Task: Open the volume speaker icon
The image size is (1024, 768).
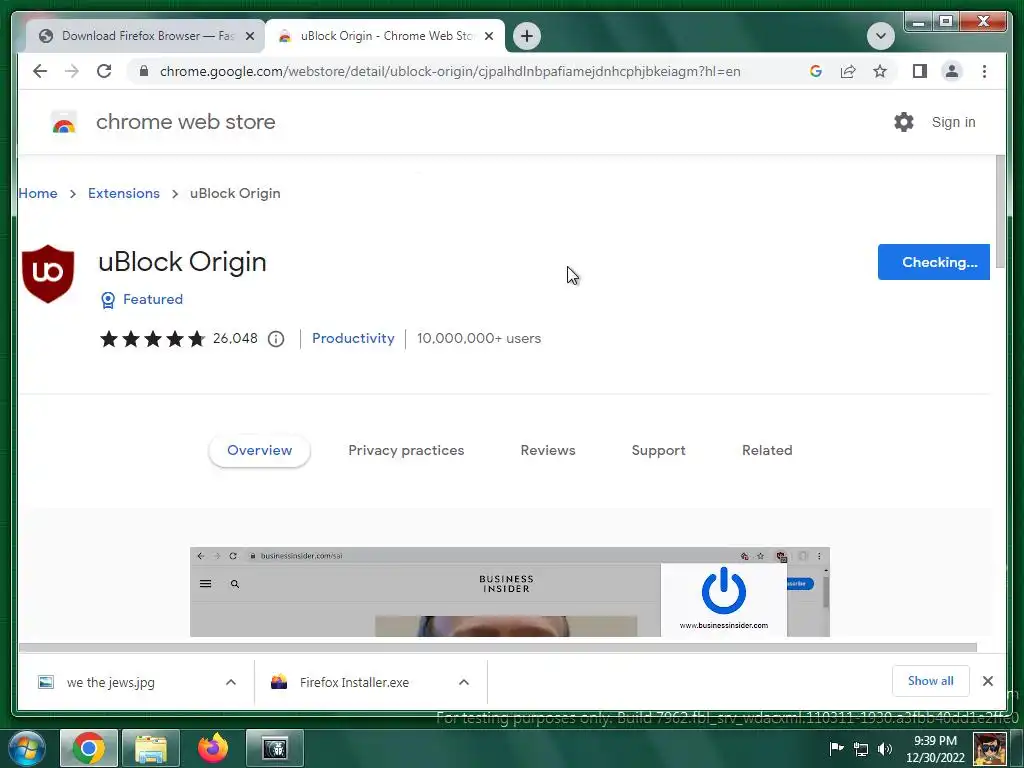Action: [x=885, y=749]
